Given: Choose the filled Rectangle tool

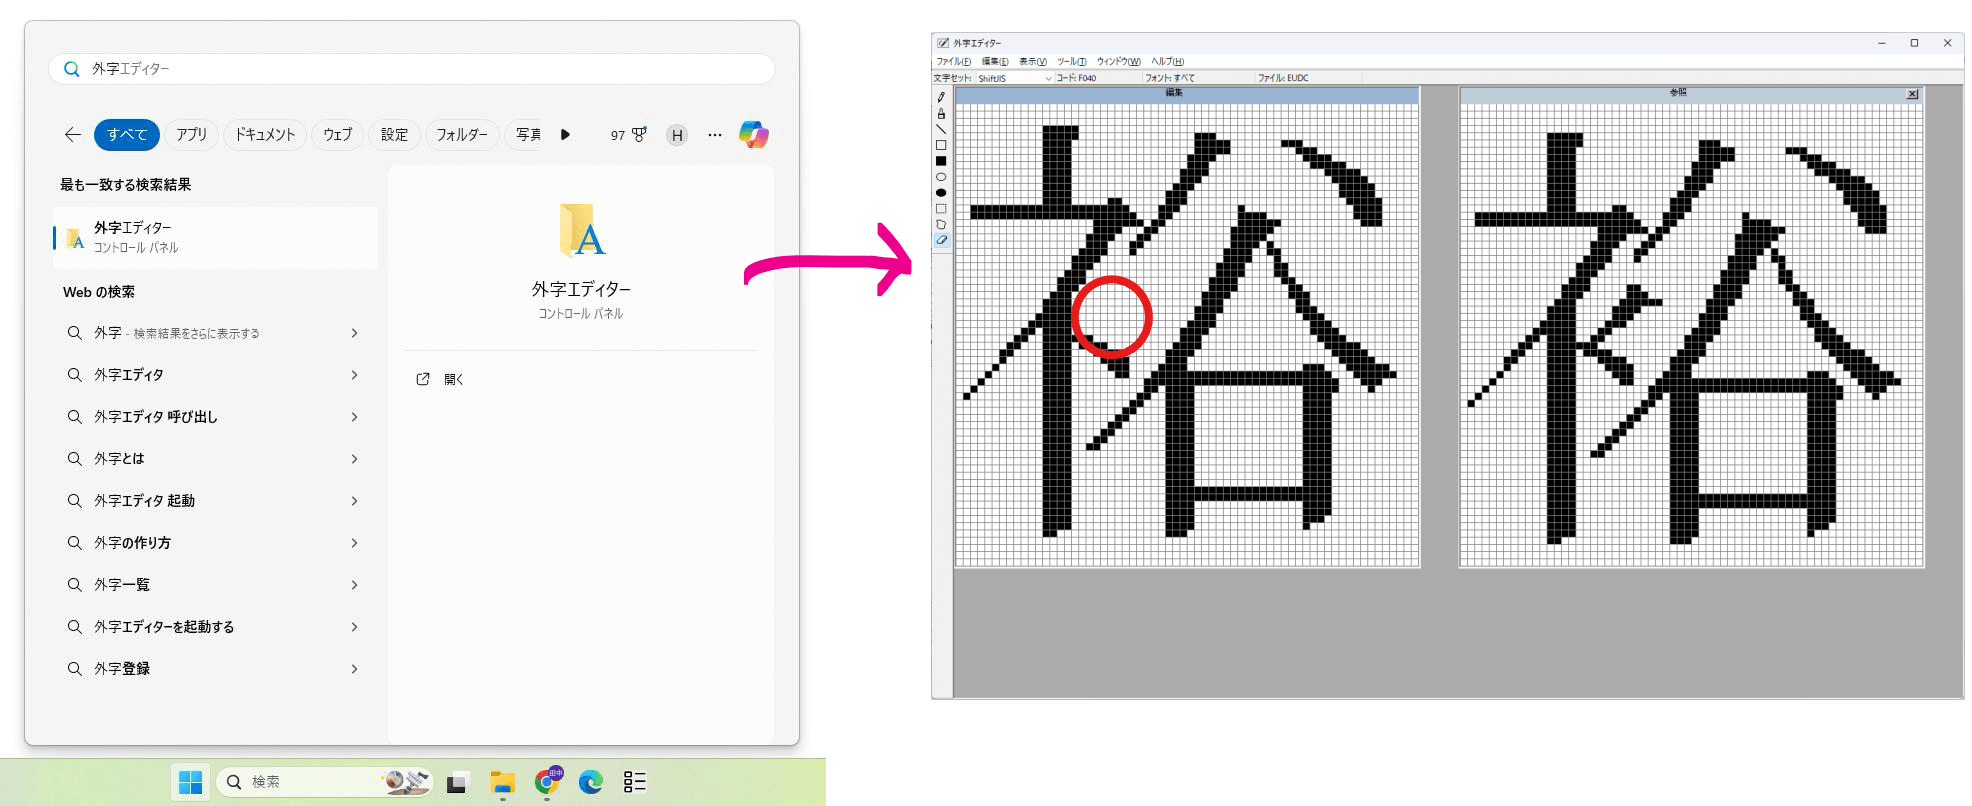Looking at the screenshot, I should point(941,161).
